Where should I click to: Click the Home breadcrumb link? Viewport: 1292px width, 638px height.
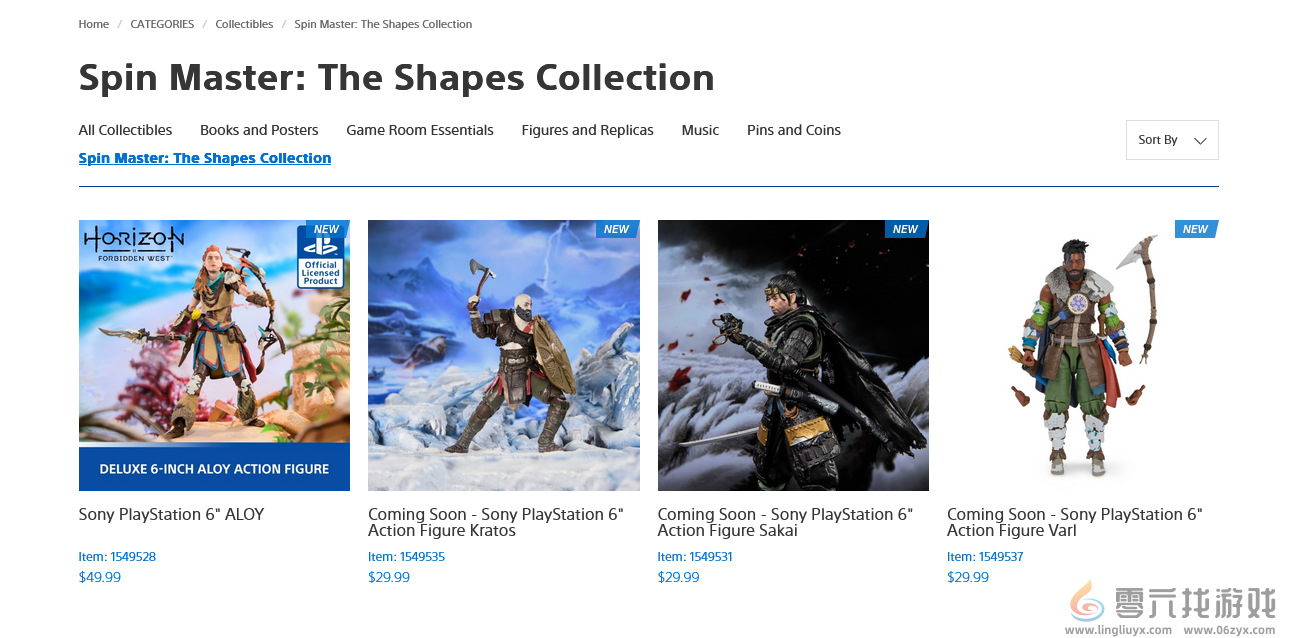tap(94, 24)
